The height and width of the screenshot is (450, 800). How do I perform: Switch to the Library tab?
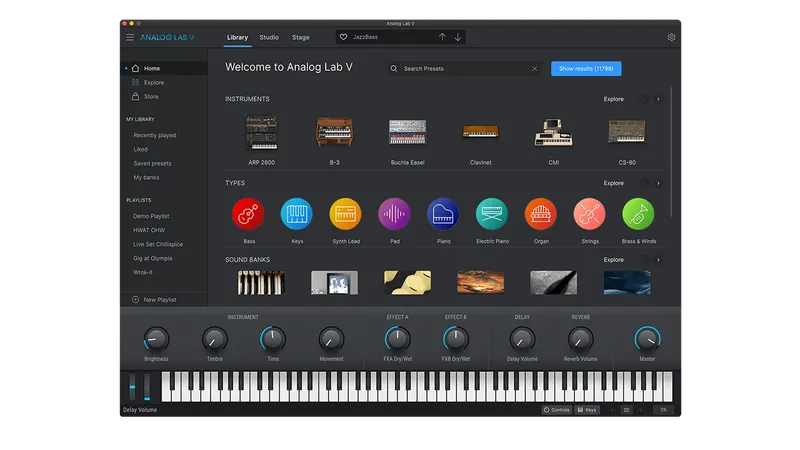[x=237, y=37]
